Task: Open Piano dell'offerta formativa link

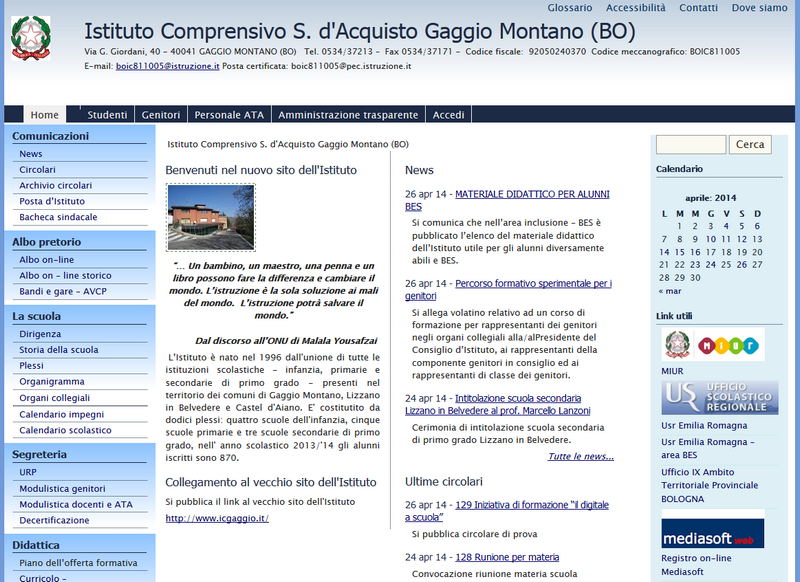Action: point(80,563)
